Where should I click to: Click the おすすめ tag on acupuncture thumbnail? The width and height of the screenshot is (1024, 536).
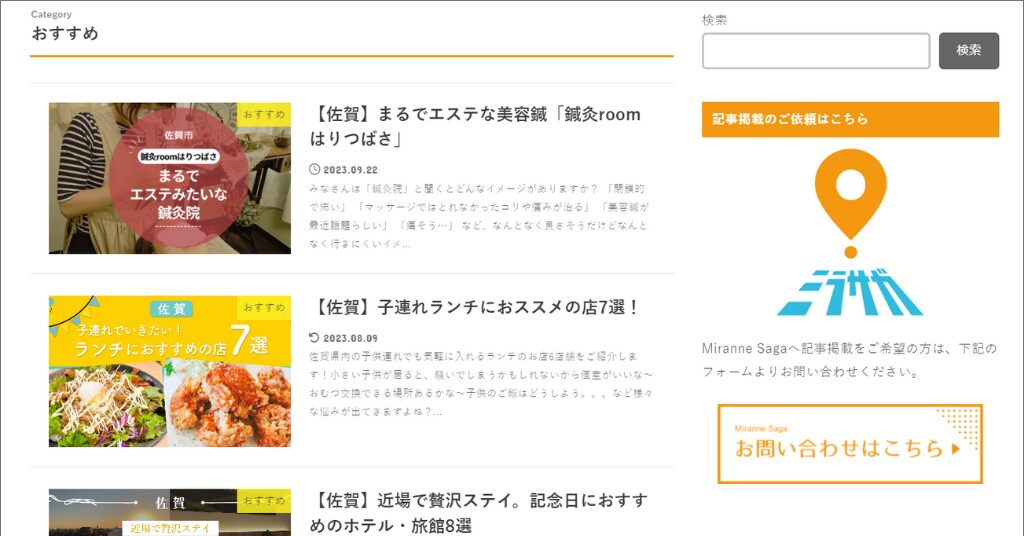tap(264, 114)
